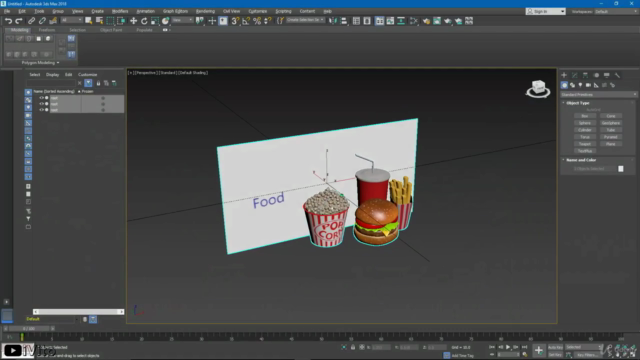Click the Cylinder primitive button
The image size is (640, 360).
pyautogui.click(x=584, y=130)
